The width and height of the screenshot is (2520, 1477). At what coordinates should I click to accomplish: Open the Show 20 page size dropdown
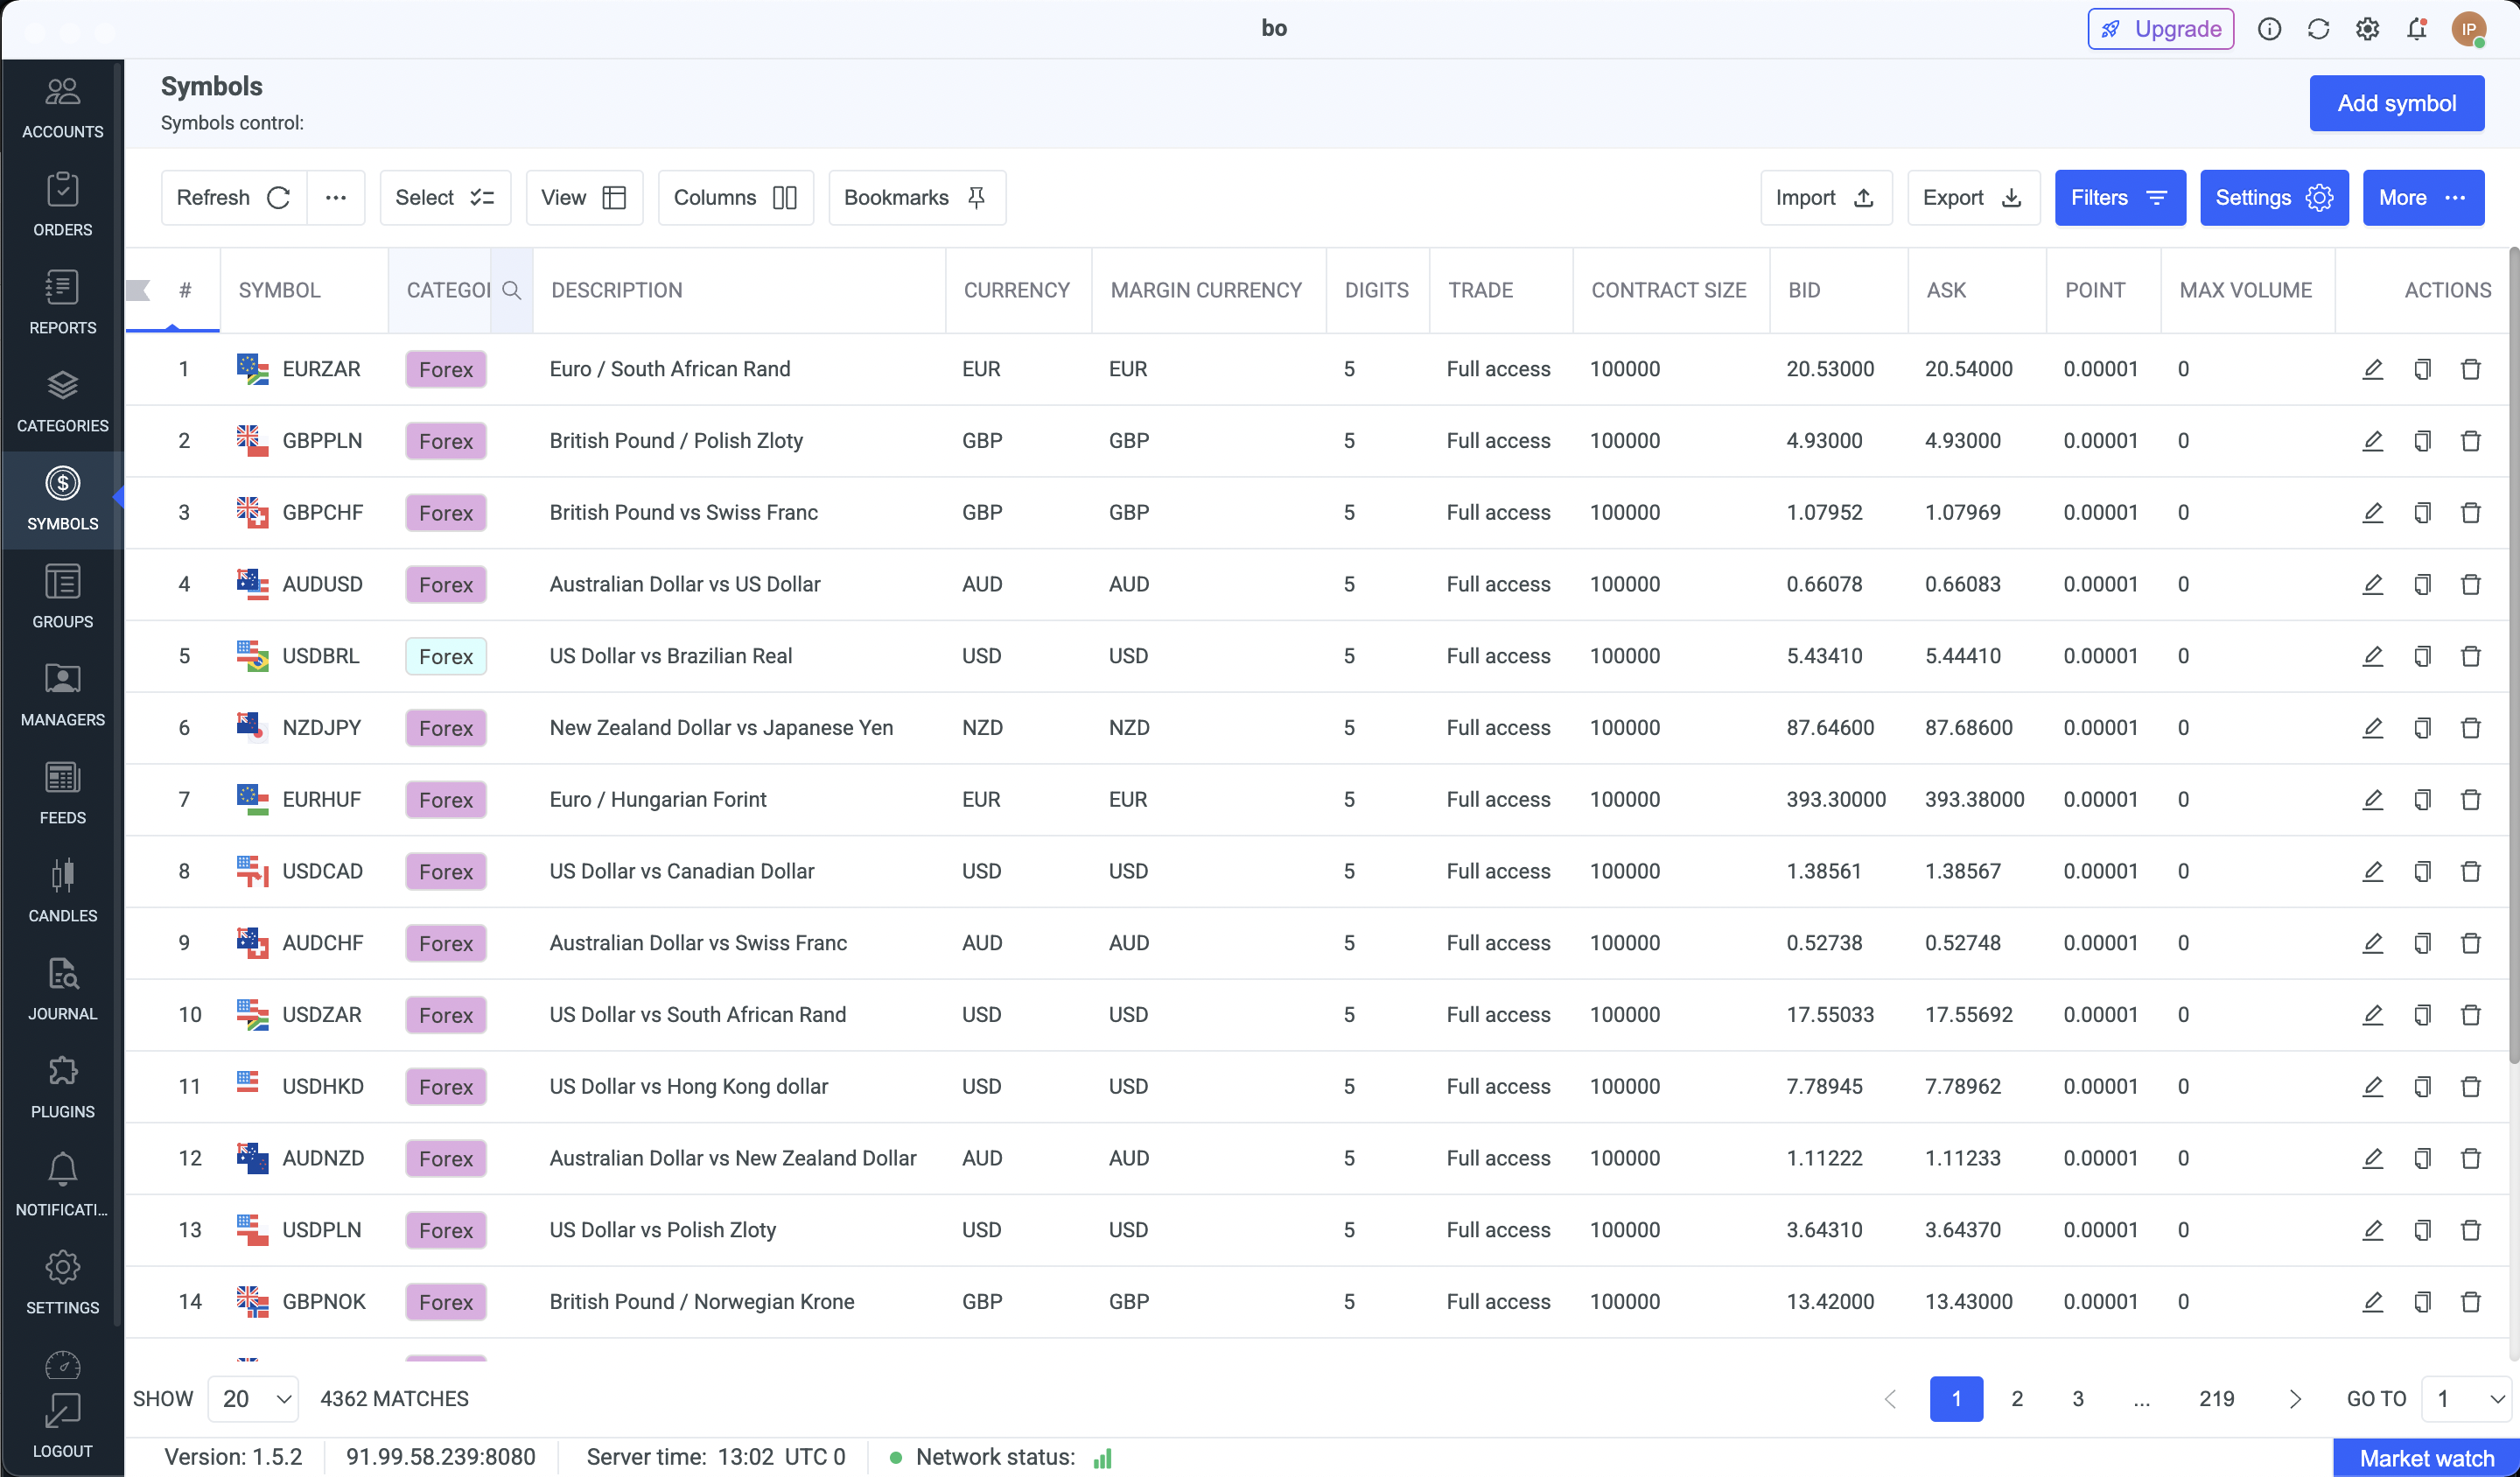254,1398
